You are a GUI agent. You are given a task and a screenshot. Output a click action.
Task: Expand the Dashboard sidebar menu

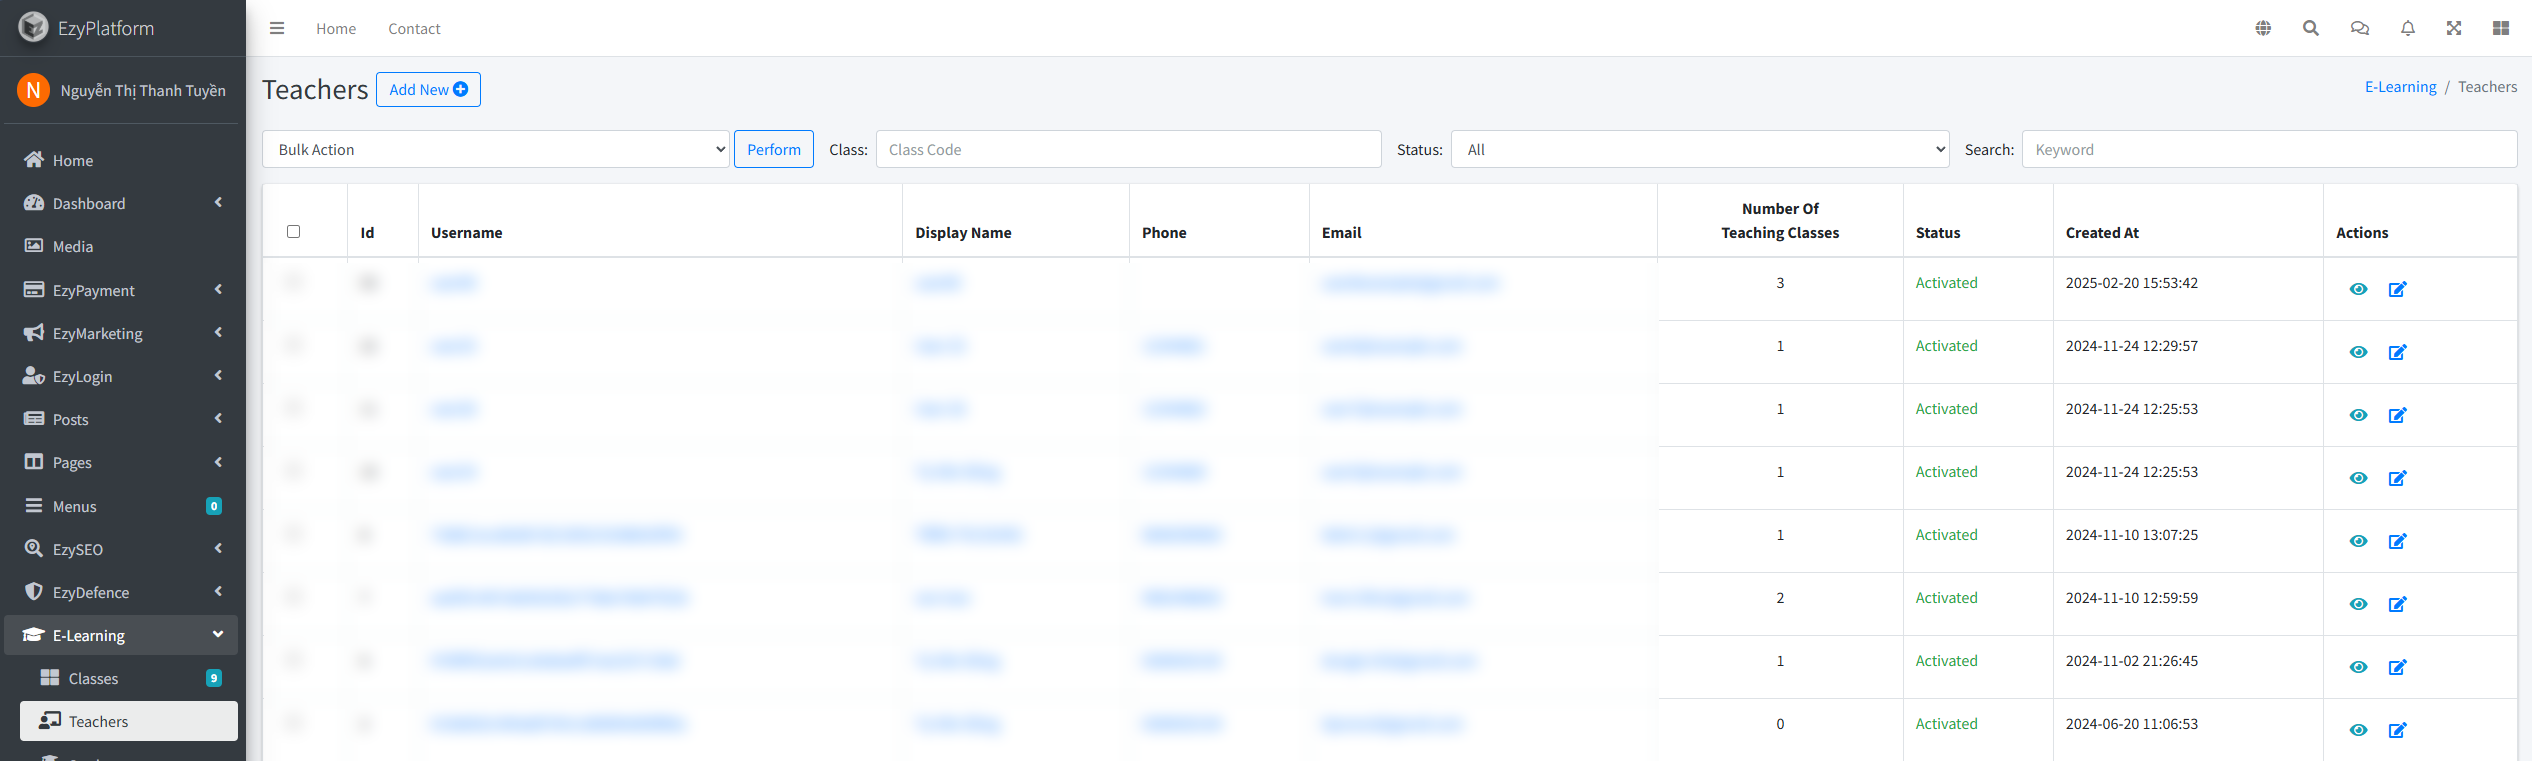(121, 203)
